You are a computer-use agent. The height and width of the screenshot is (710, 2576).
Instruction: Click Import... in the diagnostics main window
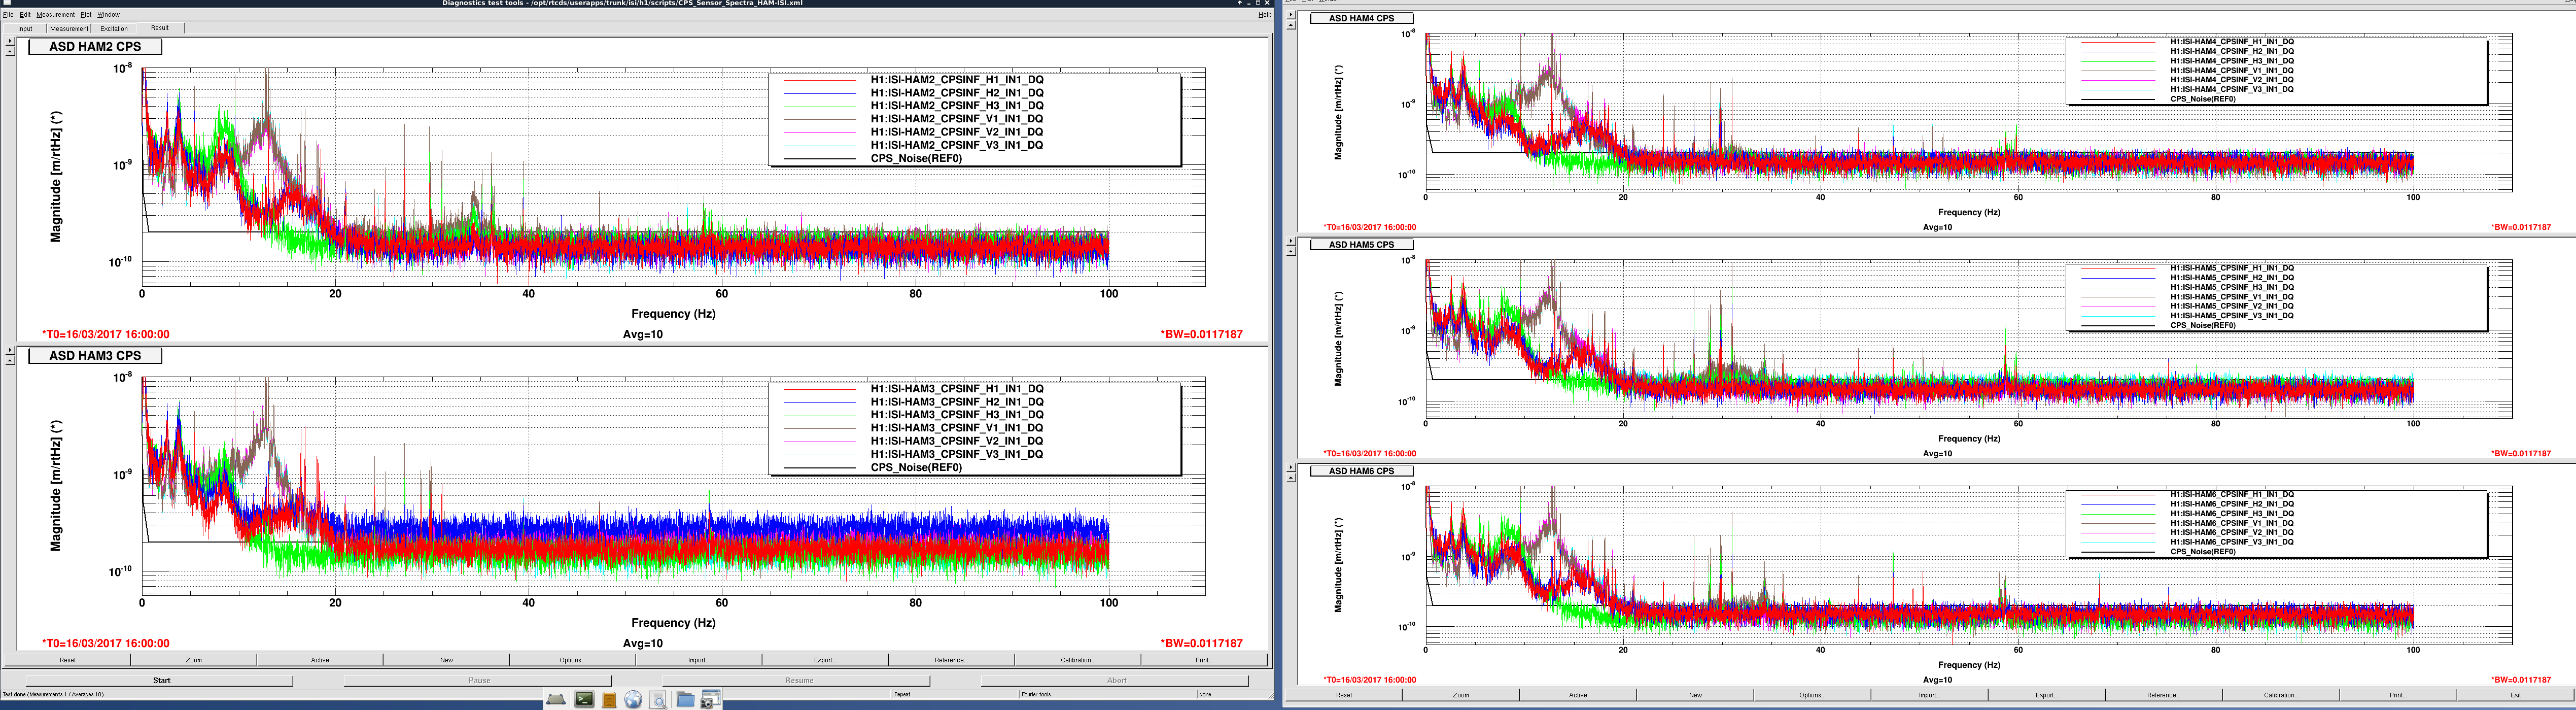click(698, 660)
